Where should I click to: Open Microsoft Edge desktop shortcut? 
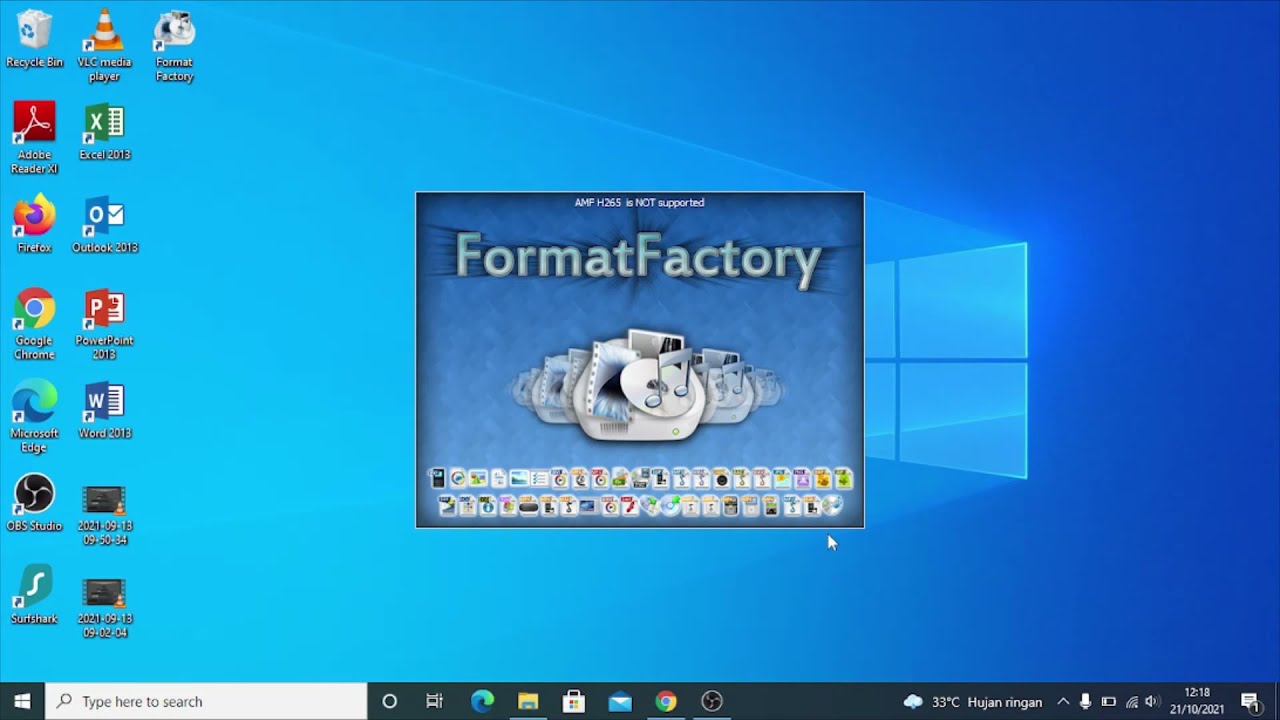click(34, 418)
